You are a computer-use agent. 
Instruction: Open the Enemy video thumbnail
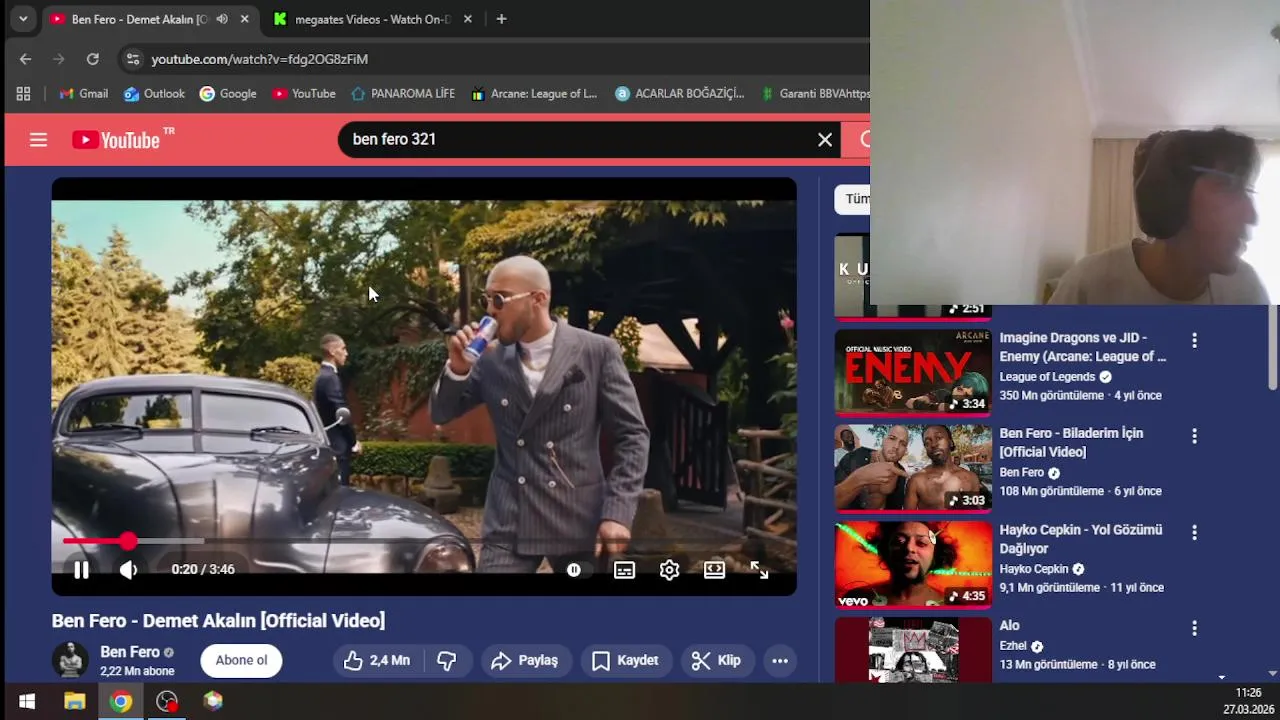click(913, 372)
